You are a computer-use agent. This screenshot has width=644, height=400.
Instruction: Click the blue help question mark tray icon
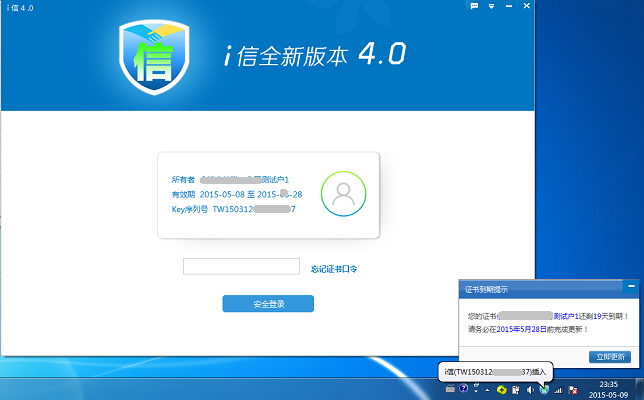[464, 388]
